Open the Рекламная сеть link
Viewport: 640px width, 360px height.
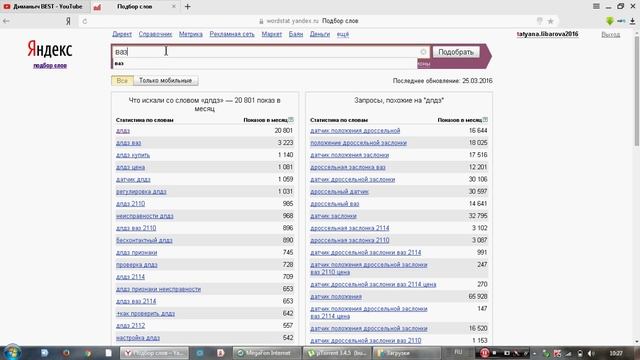(x=232, y=34)
